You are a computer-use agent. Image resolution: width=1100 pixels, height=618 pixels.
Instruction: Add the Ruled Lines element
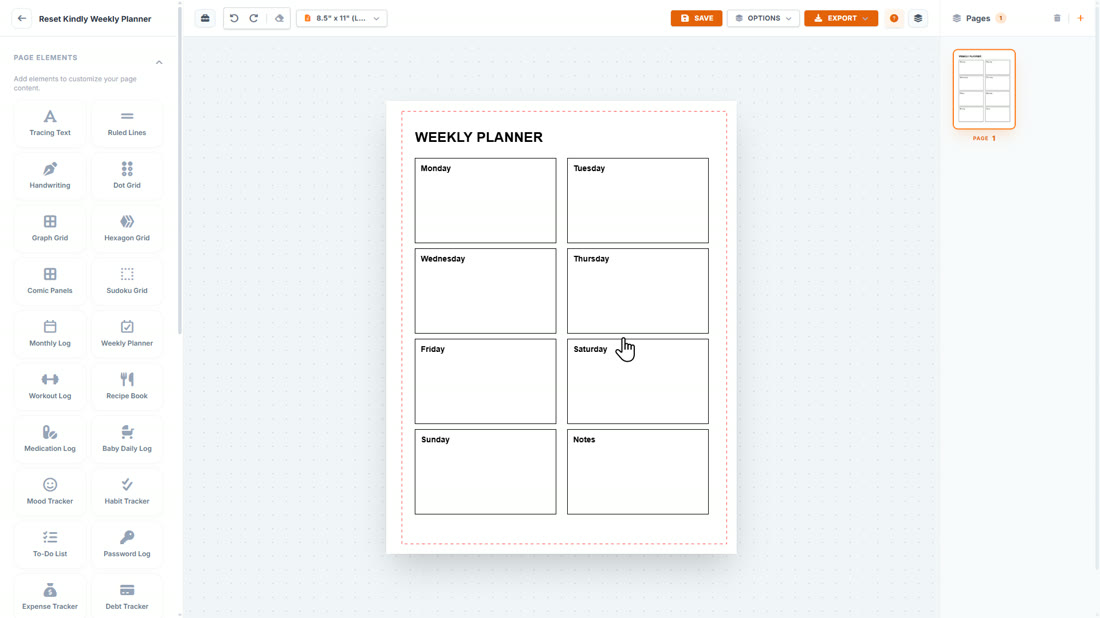pos(127,123)
